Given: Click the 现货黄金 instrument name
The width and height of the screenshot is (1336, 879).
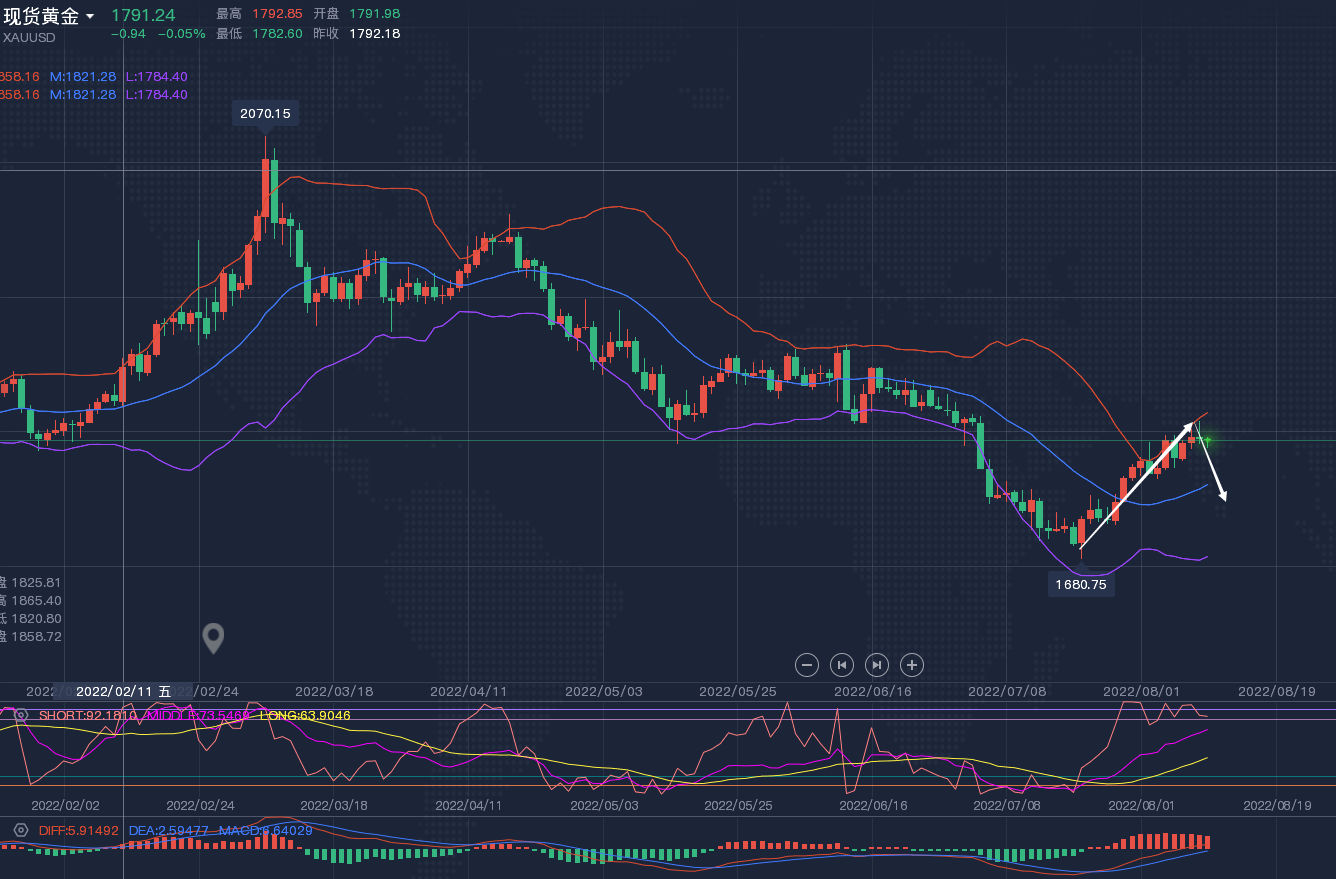Looking at the screenshot, I should tap(40, 16).
